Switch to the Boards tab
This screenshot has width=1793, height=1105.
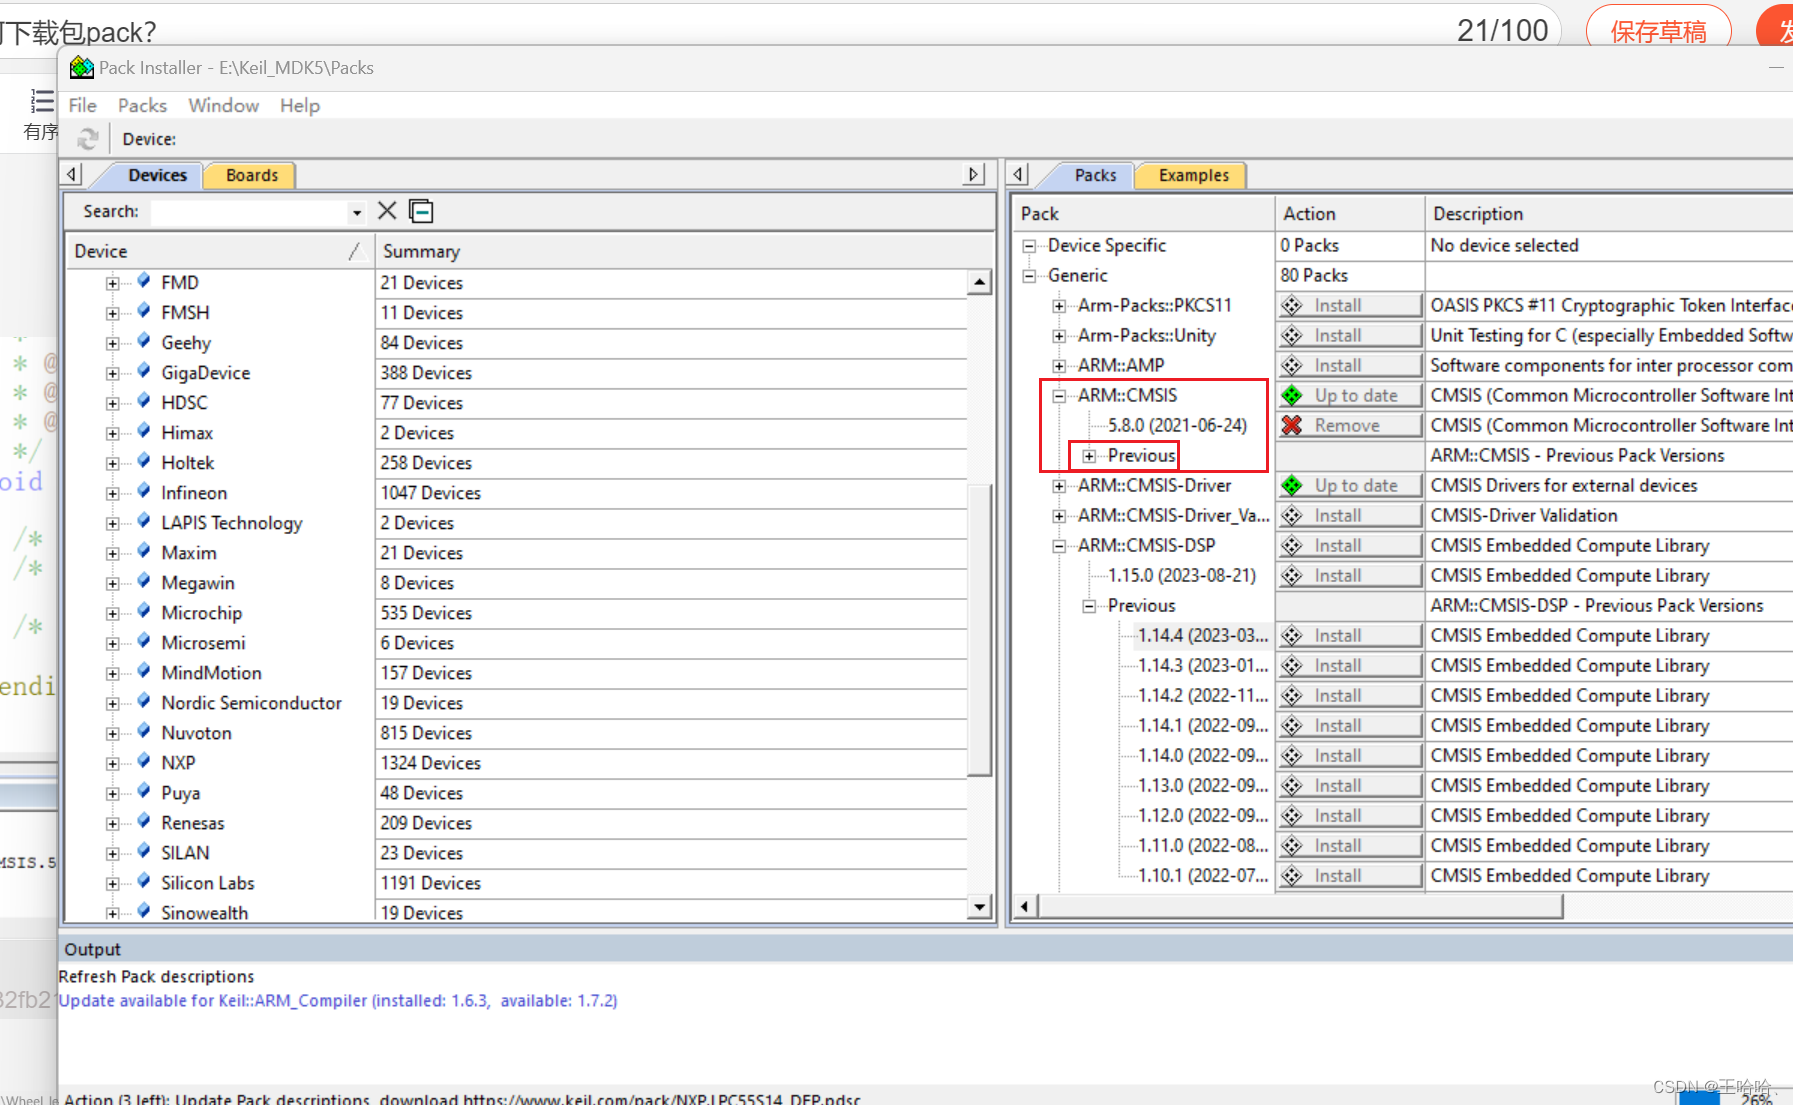252,175
